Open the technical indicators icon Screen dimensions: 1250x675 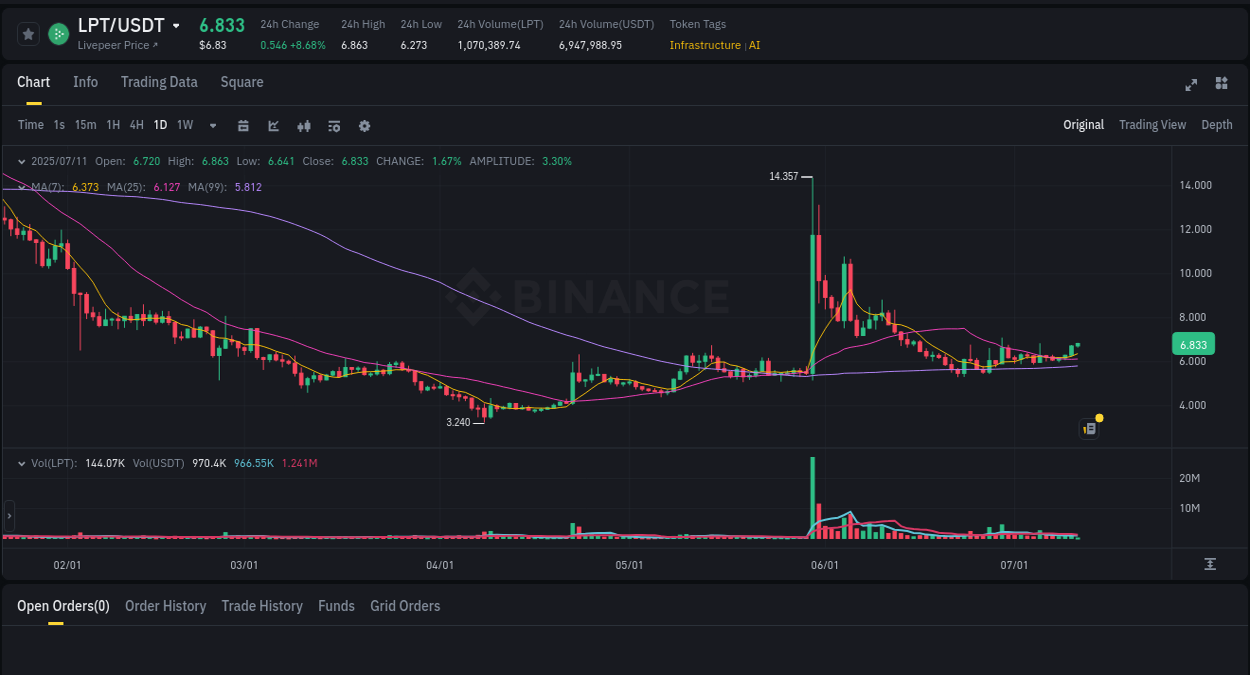[272, 125]
